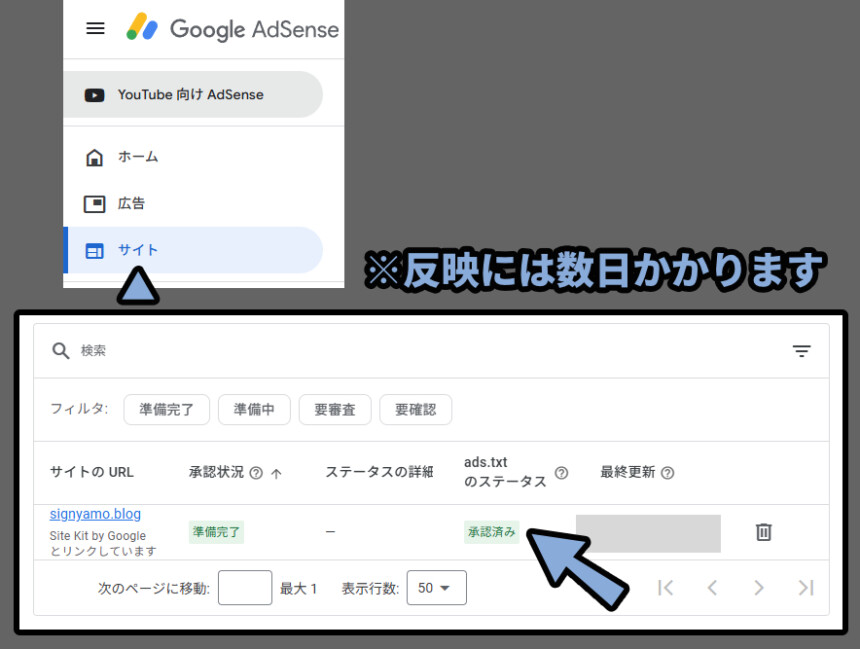Click the sort ascending arrow

(x=276, y=473)
